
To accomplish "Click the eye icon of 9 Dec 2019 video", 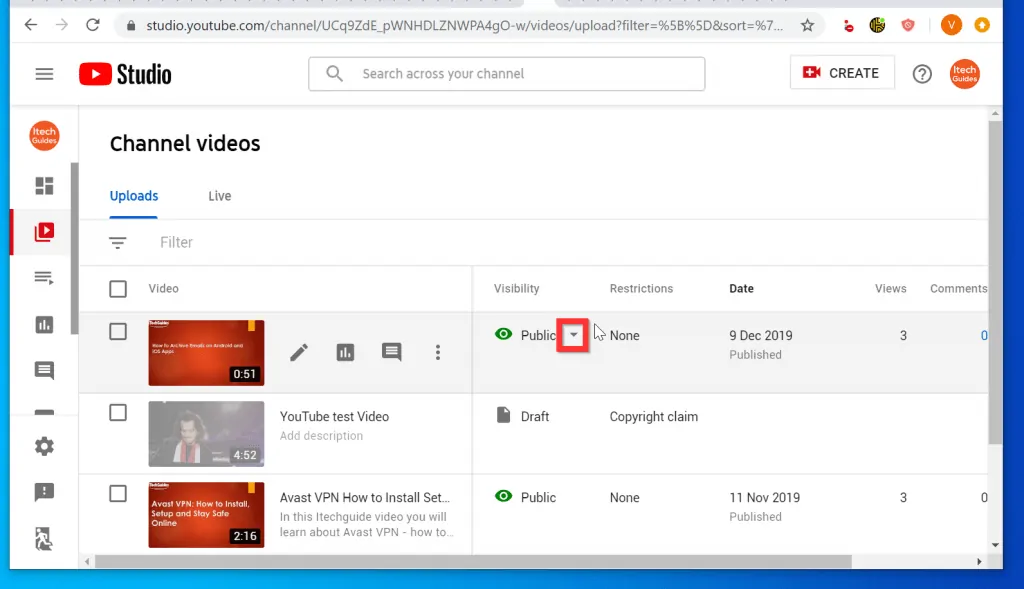I will pos(504,334).
